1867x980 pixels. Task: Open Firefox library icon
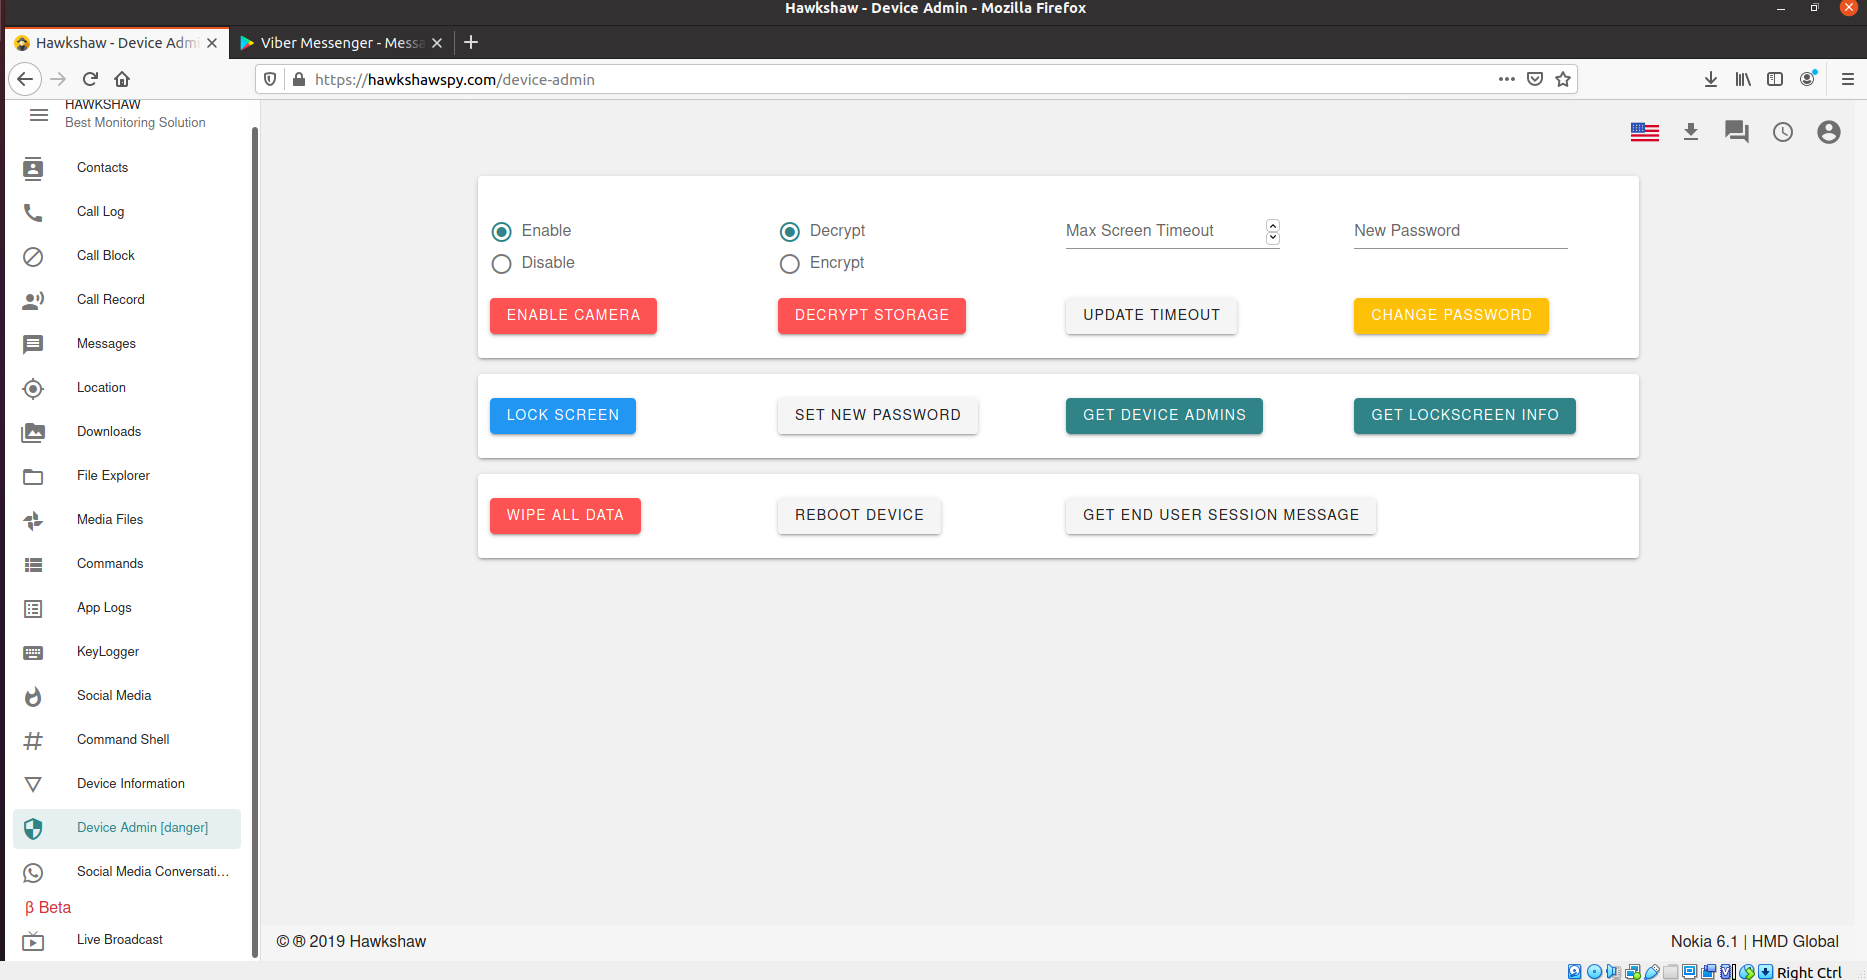pos(1743,79)
